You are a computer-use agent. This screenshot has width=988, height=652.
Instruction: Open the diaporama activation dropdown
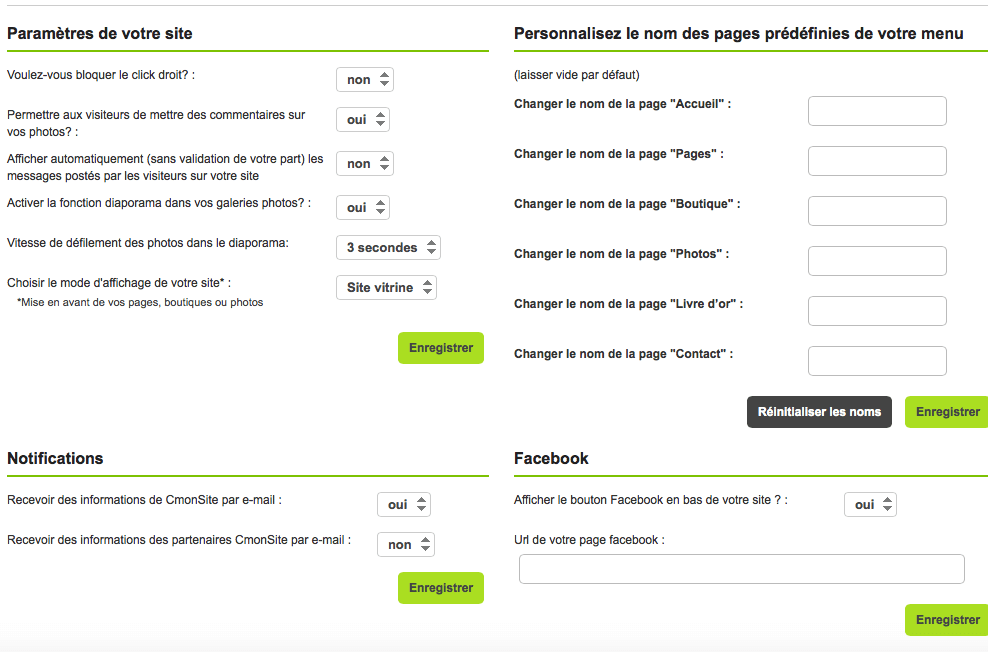pyautogui.click(x=362, y=208)
